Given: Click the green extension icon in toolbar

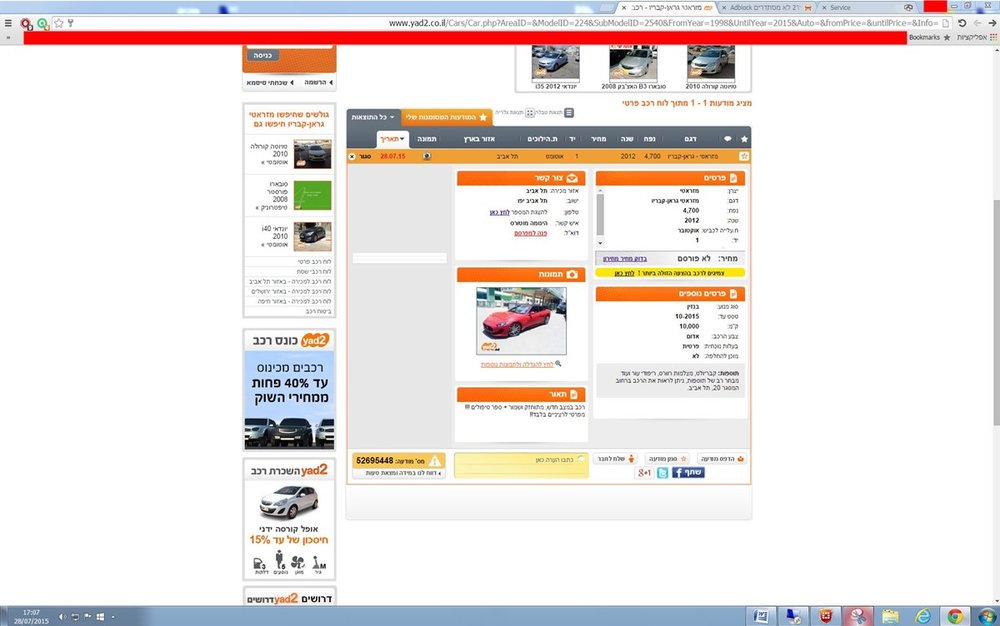Looking at the screenshot, I should pos(43,24).
